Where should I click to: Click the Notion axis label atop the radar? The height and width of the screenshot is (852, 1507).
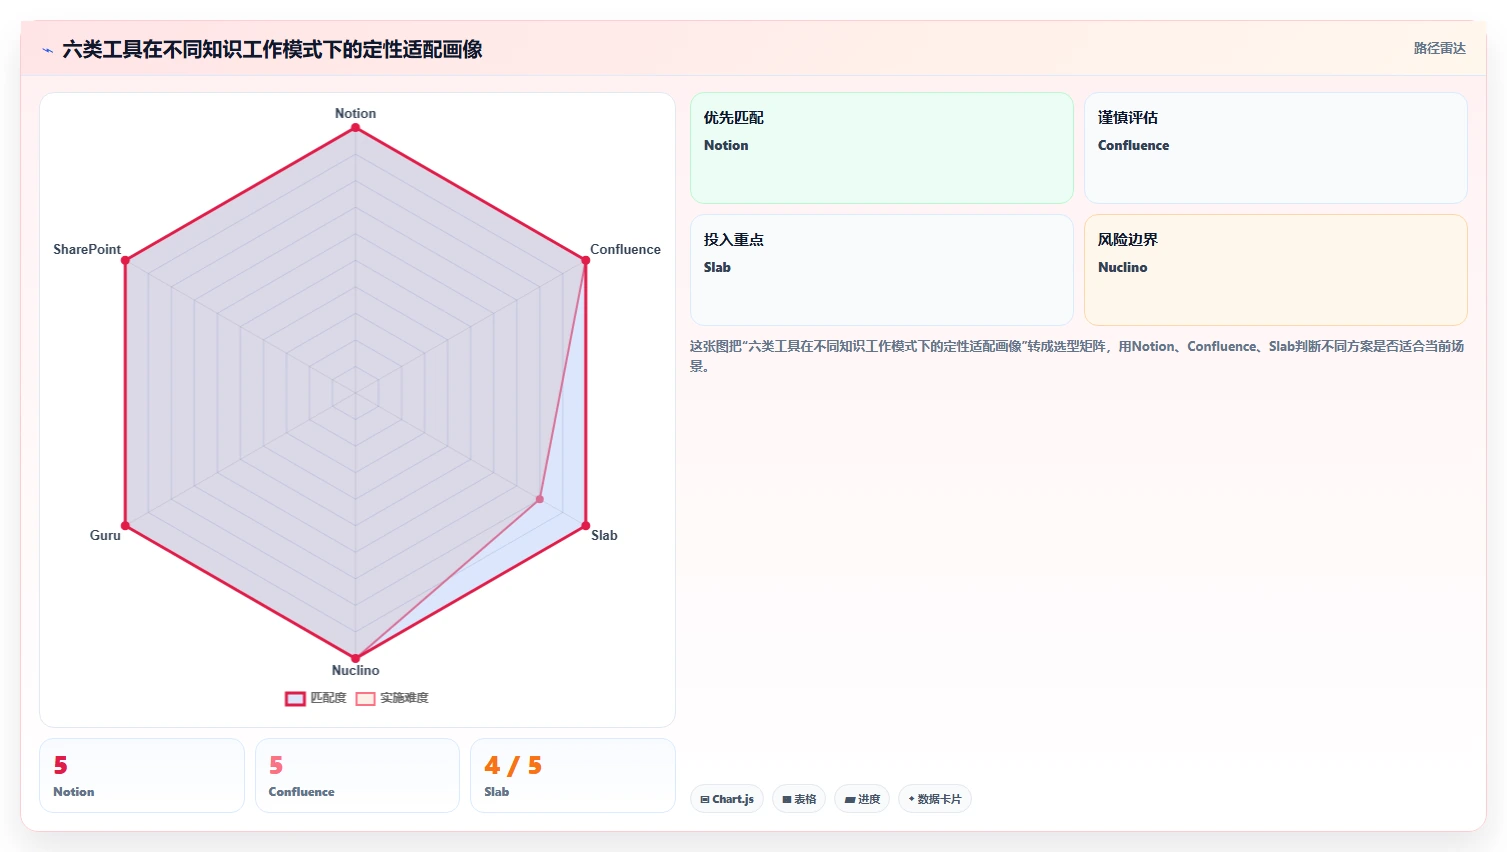coord(355,113)
